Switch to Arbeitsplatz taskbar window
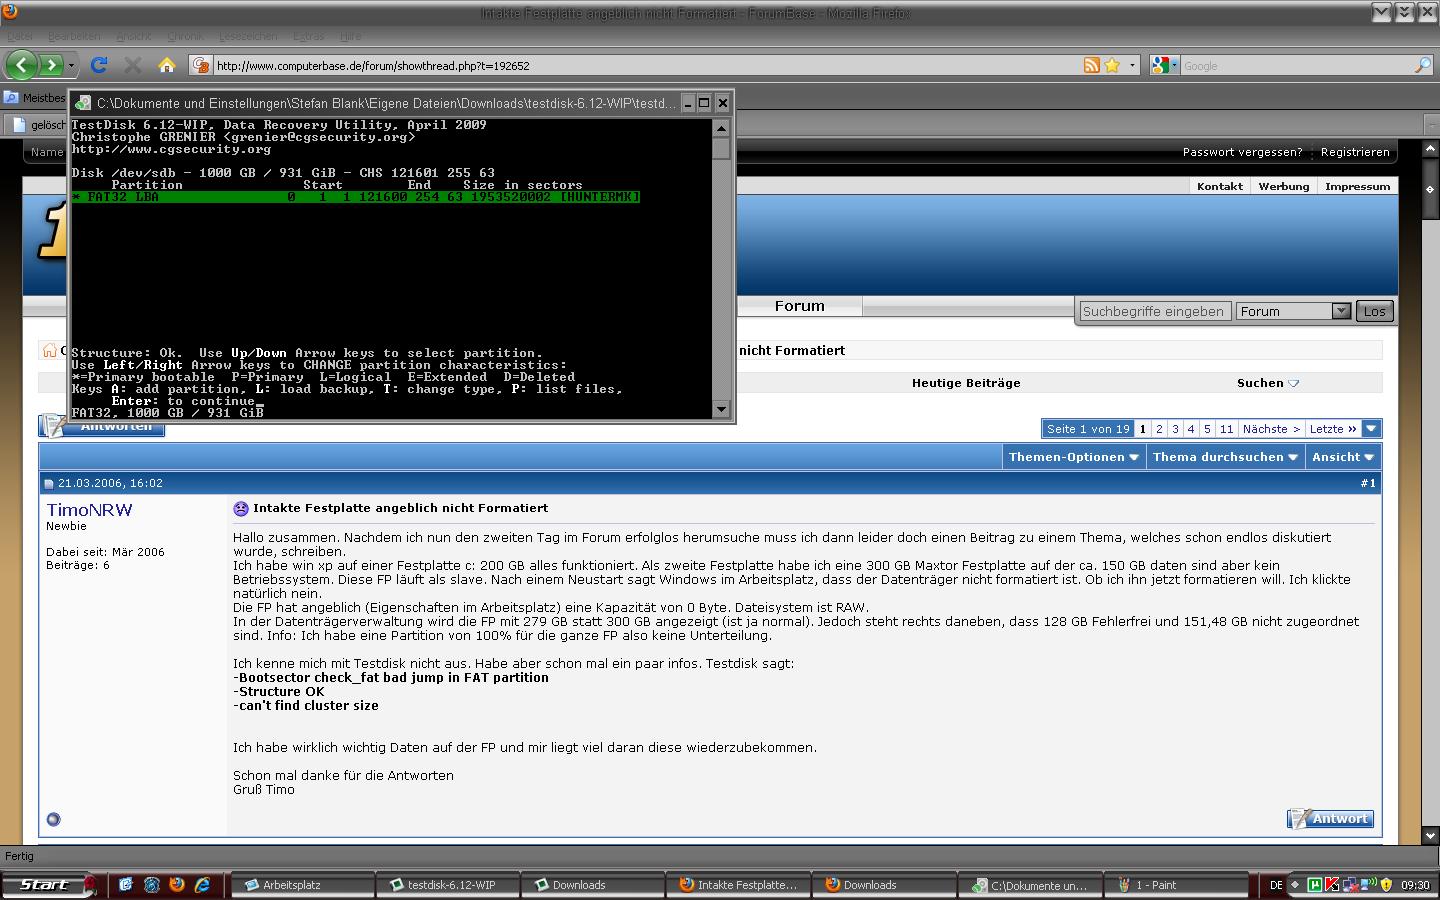1440x900 pixels. pos(302,885)
